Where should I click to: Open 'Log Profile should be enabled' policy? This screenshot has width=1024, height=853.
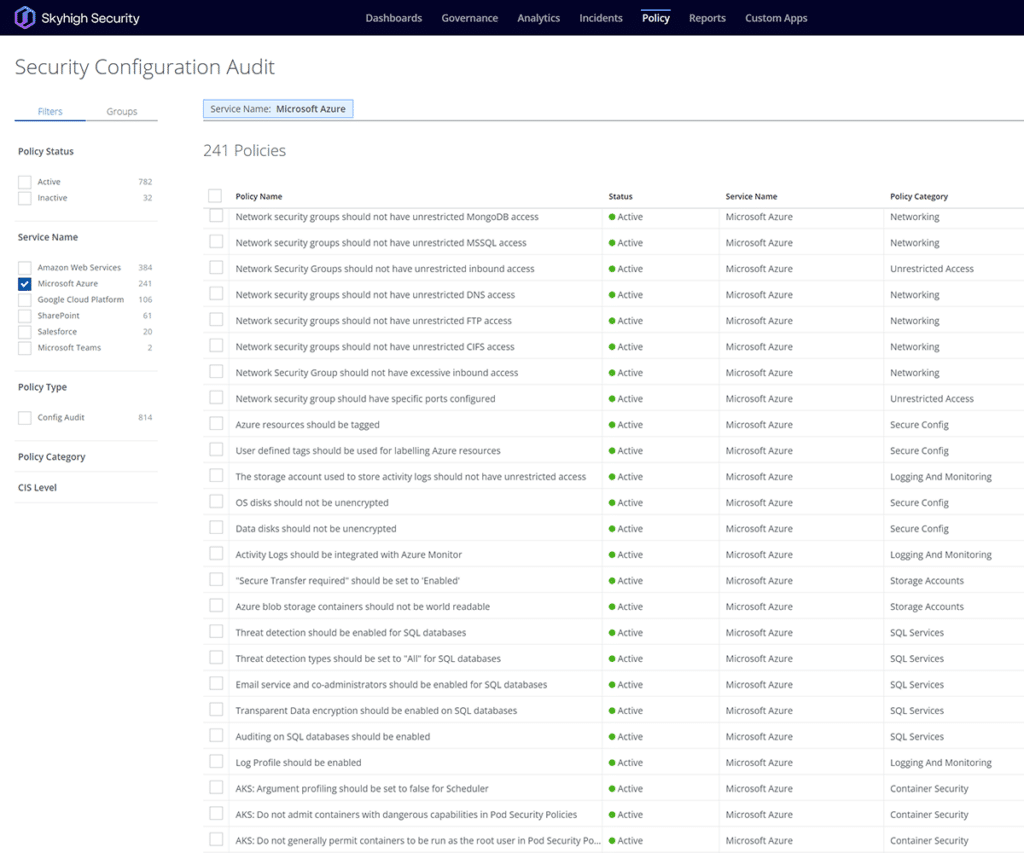click(x=298, y=763)
